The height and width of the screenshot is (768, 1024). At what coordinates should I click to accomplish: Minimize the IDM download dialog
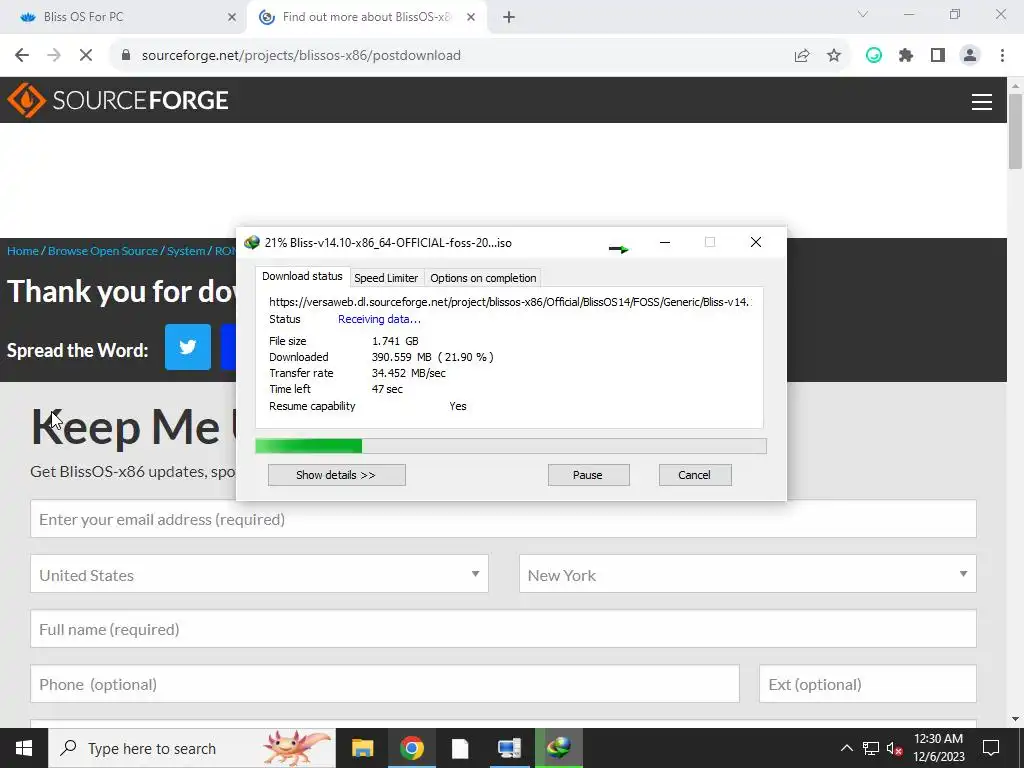pyautogui.click(x=665, y=242)
